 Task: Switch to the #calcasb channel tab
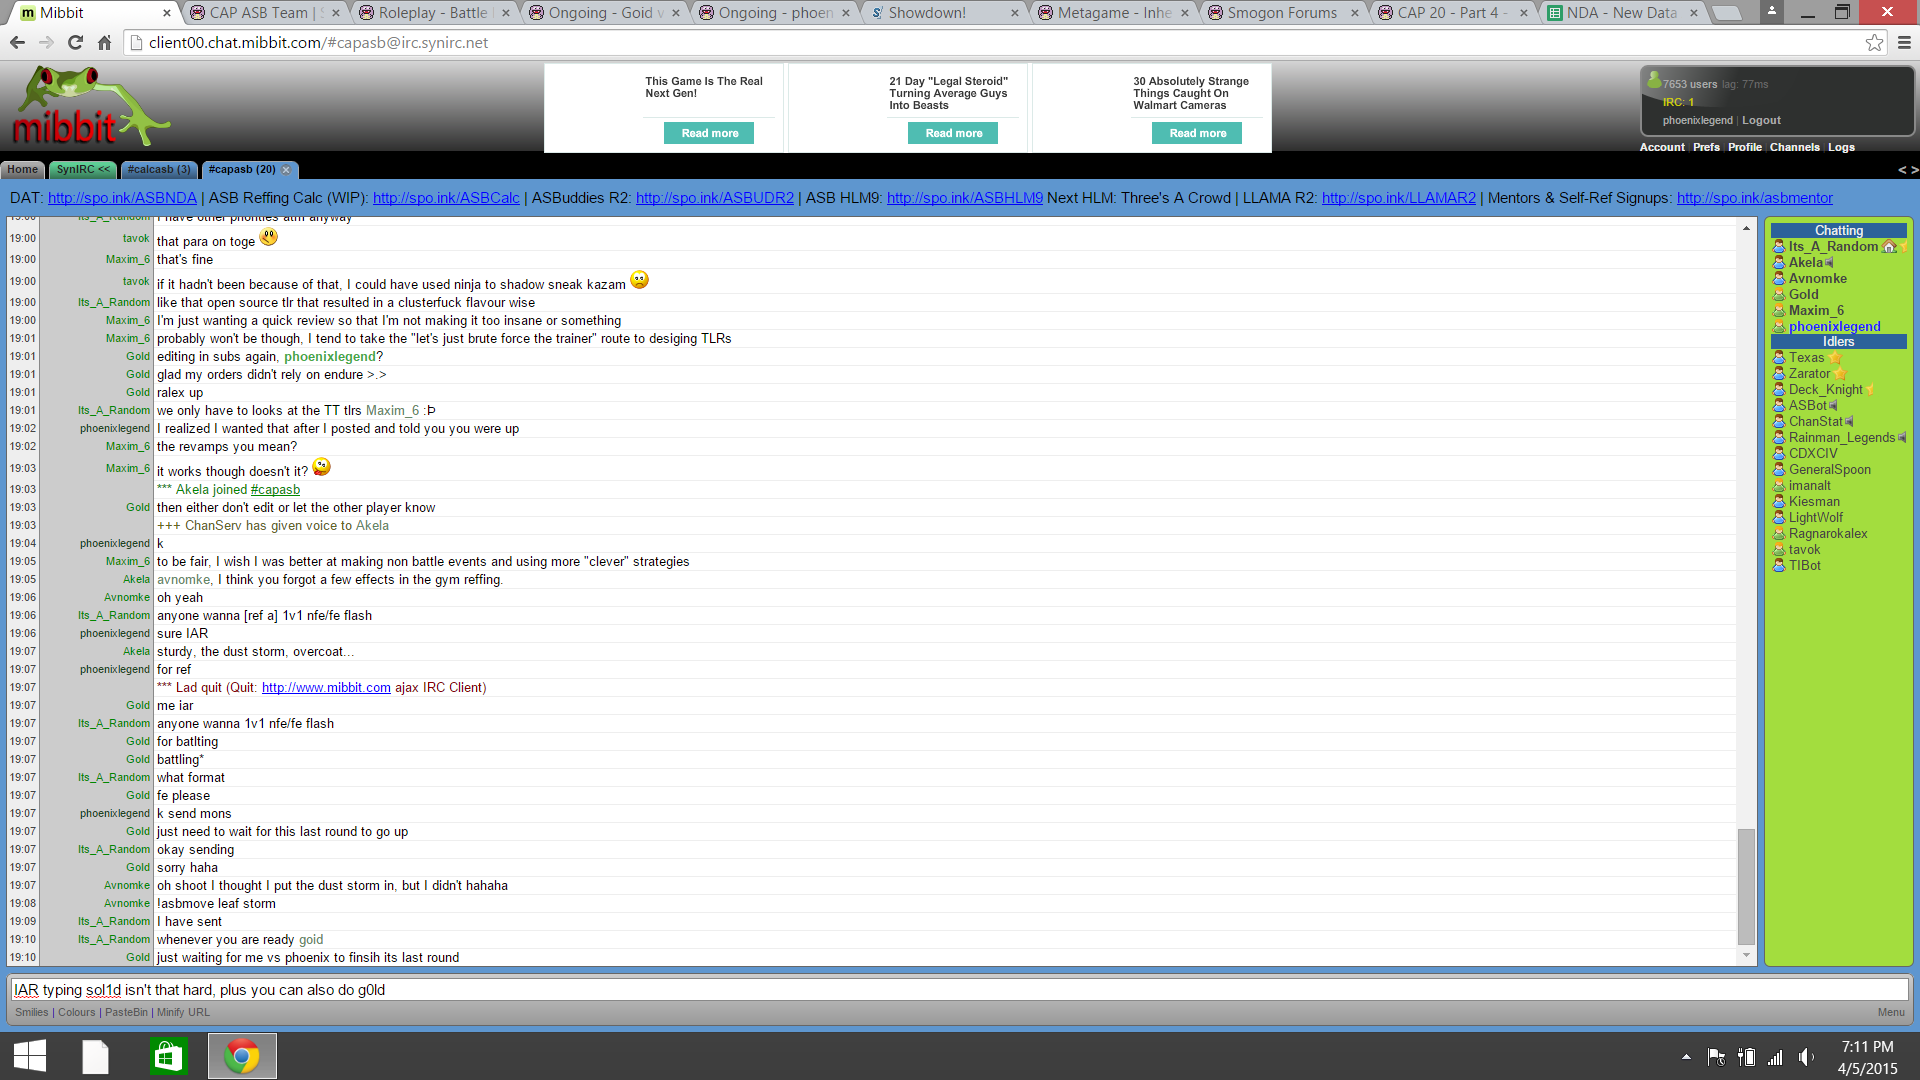tap(158, 170)
